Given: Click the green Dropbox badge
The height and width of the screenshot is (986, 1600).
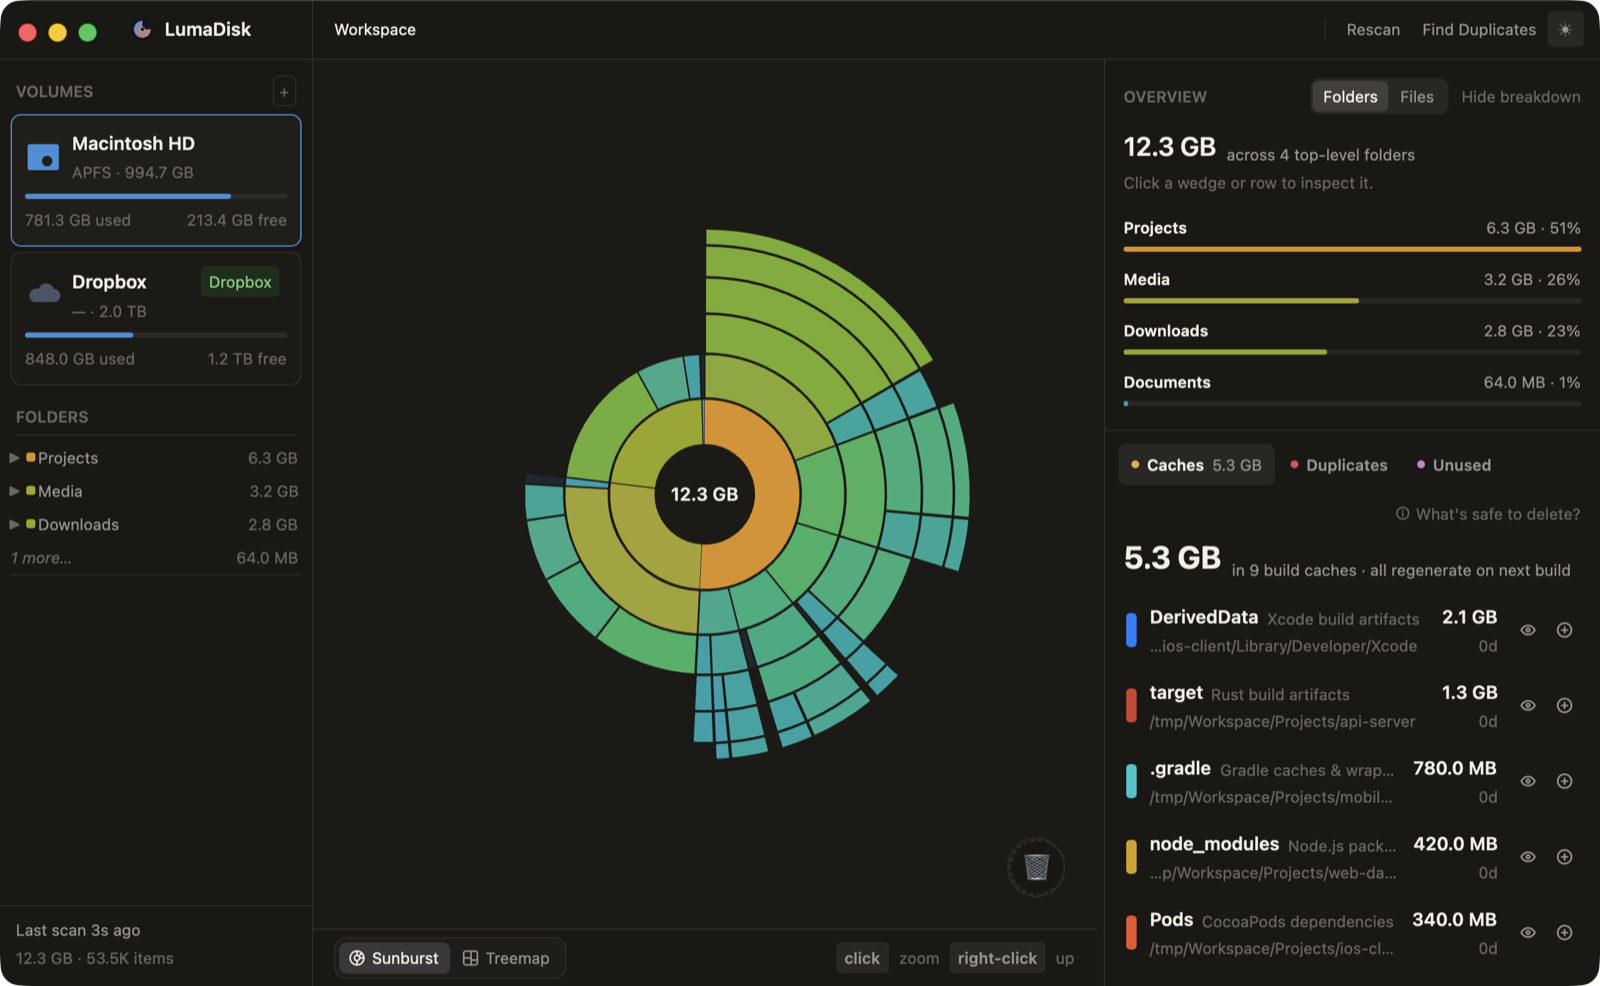Looking at the screenshot, I should [240, 282].
